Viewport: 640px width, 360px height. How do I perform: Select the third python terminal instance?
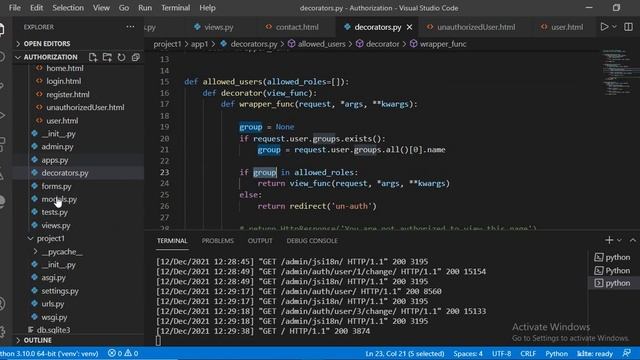pyautogui.click(x=612, y=283)
